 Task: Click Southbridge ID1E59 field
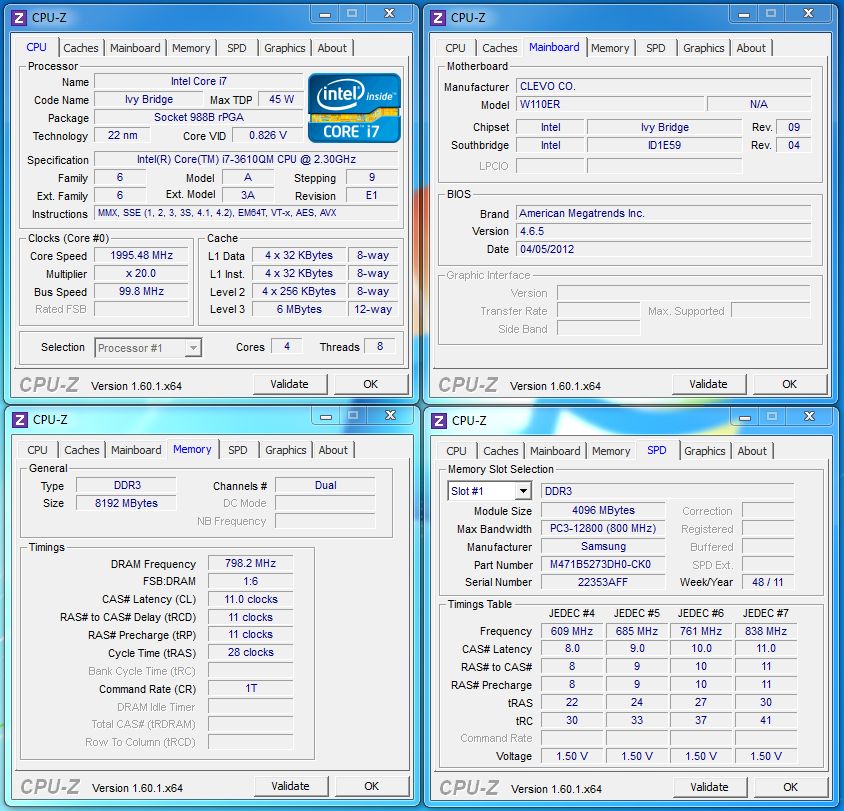(x=665, y=145)
